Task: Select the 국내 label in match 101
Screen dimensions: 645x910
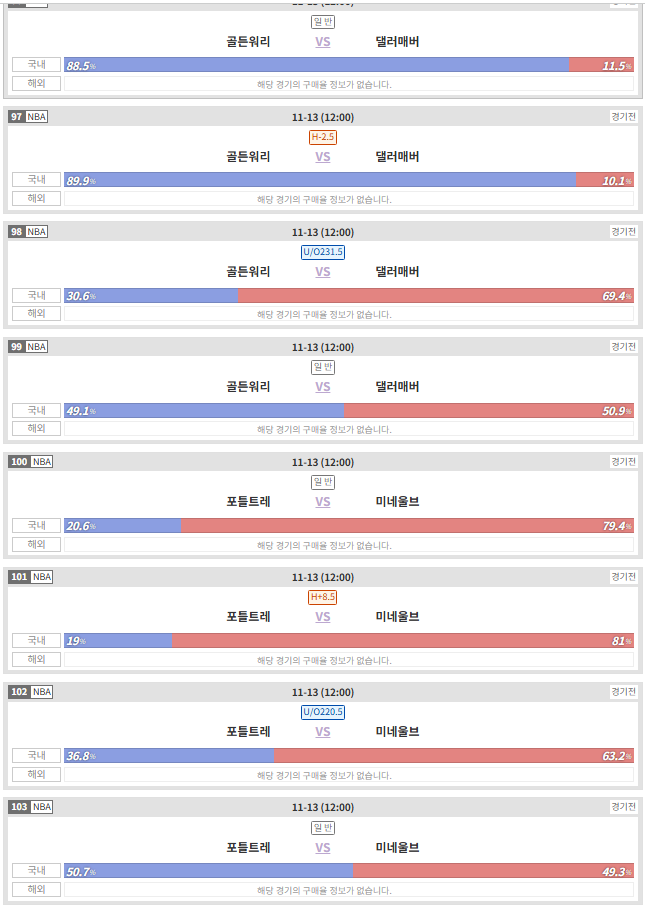Action: coord(37,640)
